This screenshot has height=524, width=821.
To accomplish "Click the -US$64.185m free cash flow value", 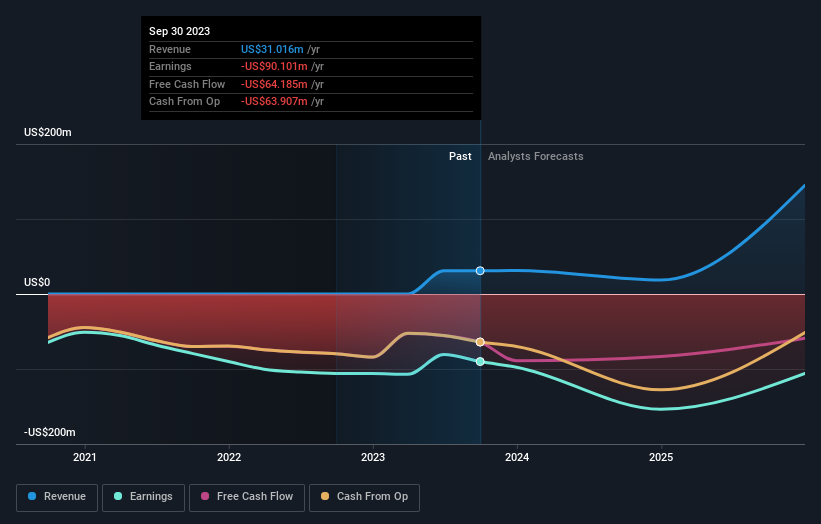I will (x=274, y=84).
